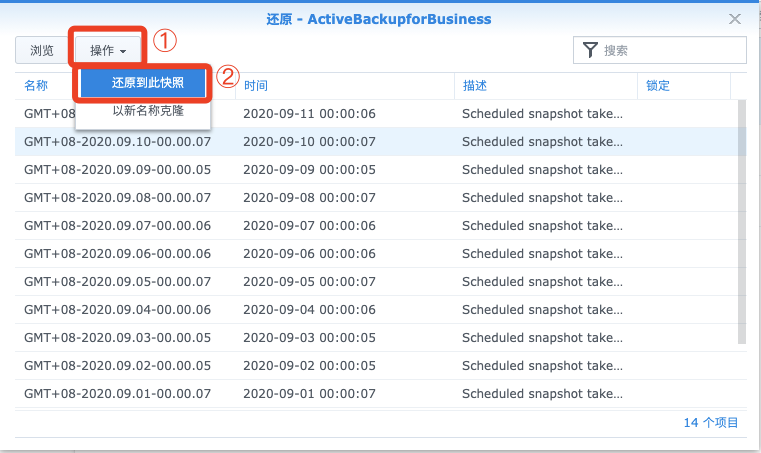Select the 2020-09-11 00:00:06 snapshot row
This screenshot has width=761, height=453.
[x=377, y=114]
